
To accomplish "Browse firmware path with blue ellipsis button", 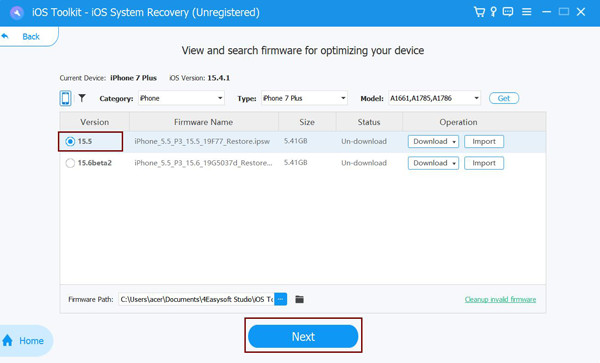I will [x=280, y=299].
